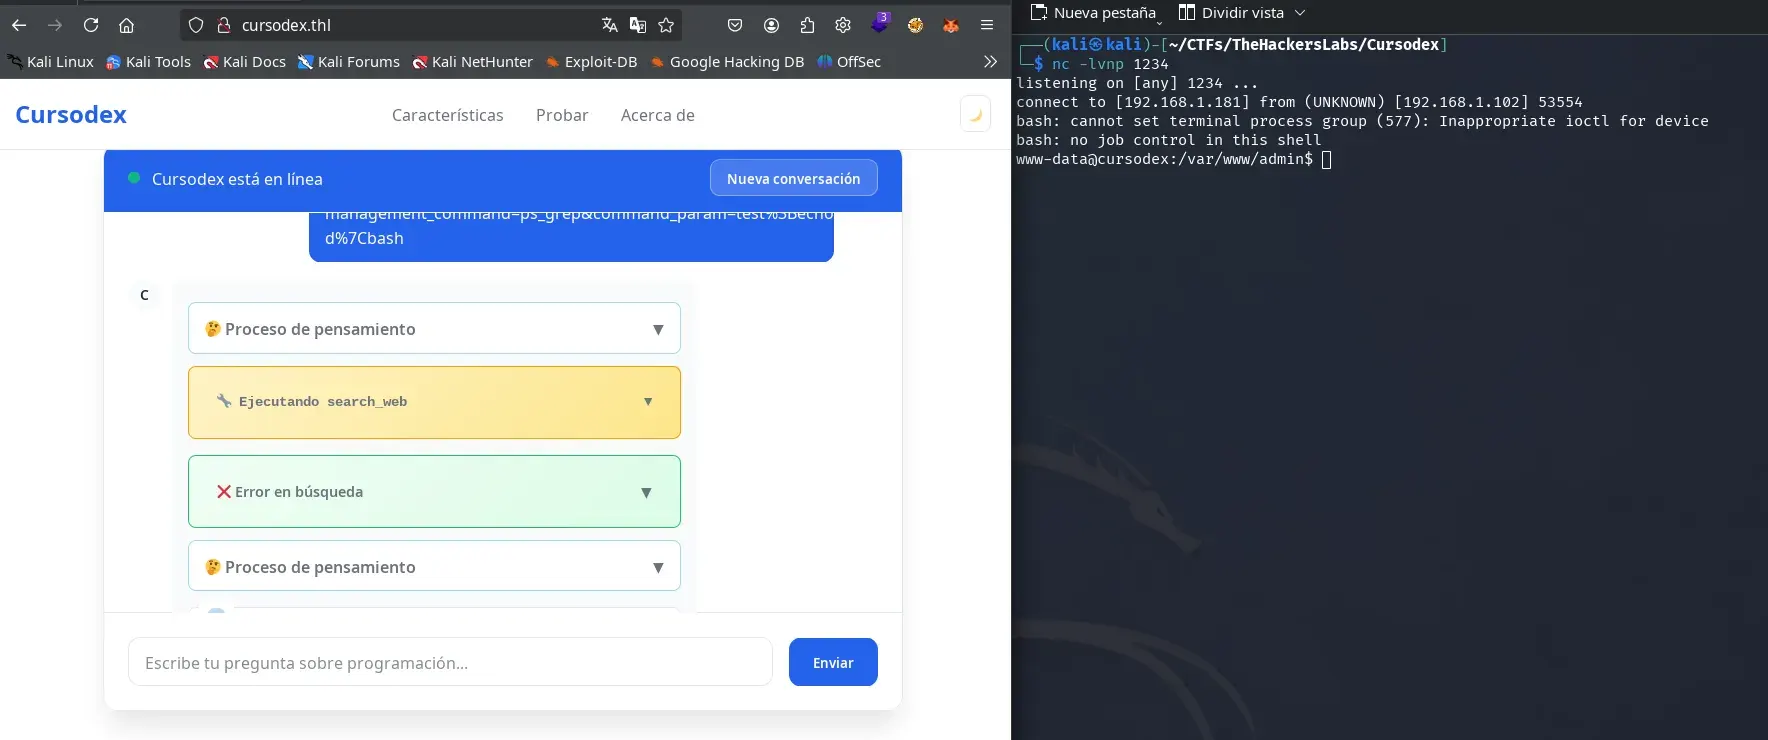Screen dimensions: 1768x740
Task: Go to browser home page icon
Action: 126,25
